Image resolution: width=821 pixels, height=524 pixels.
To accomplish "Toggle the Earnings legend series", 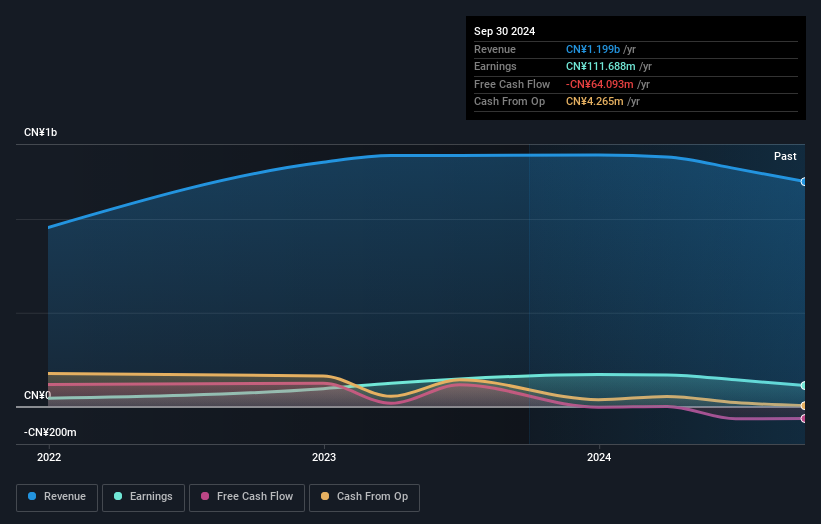I will point(143,497).
